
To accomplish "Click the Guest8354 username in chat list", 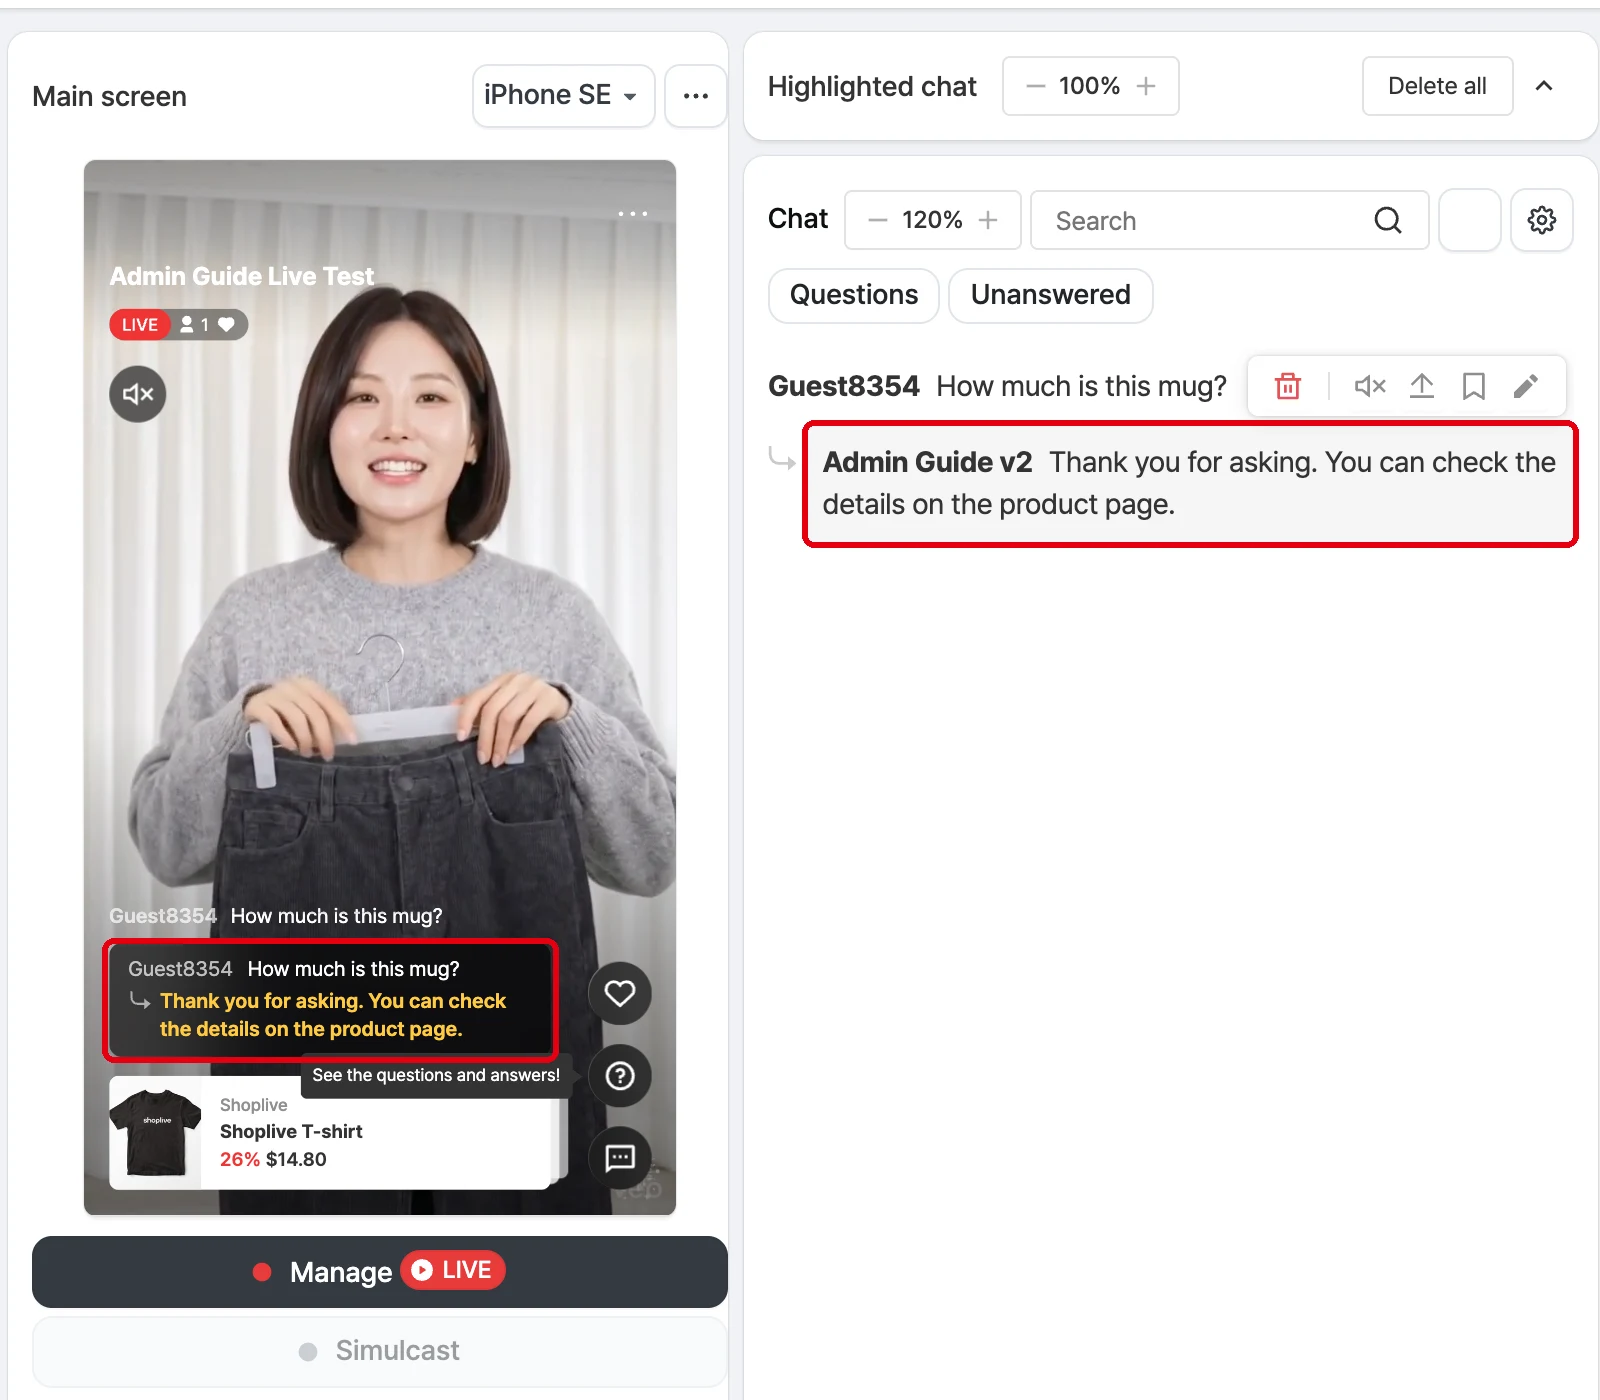I will (844, 386).
